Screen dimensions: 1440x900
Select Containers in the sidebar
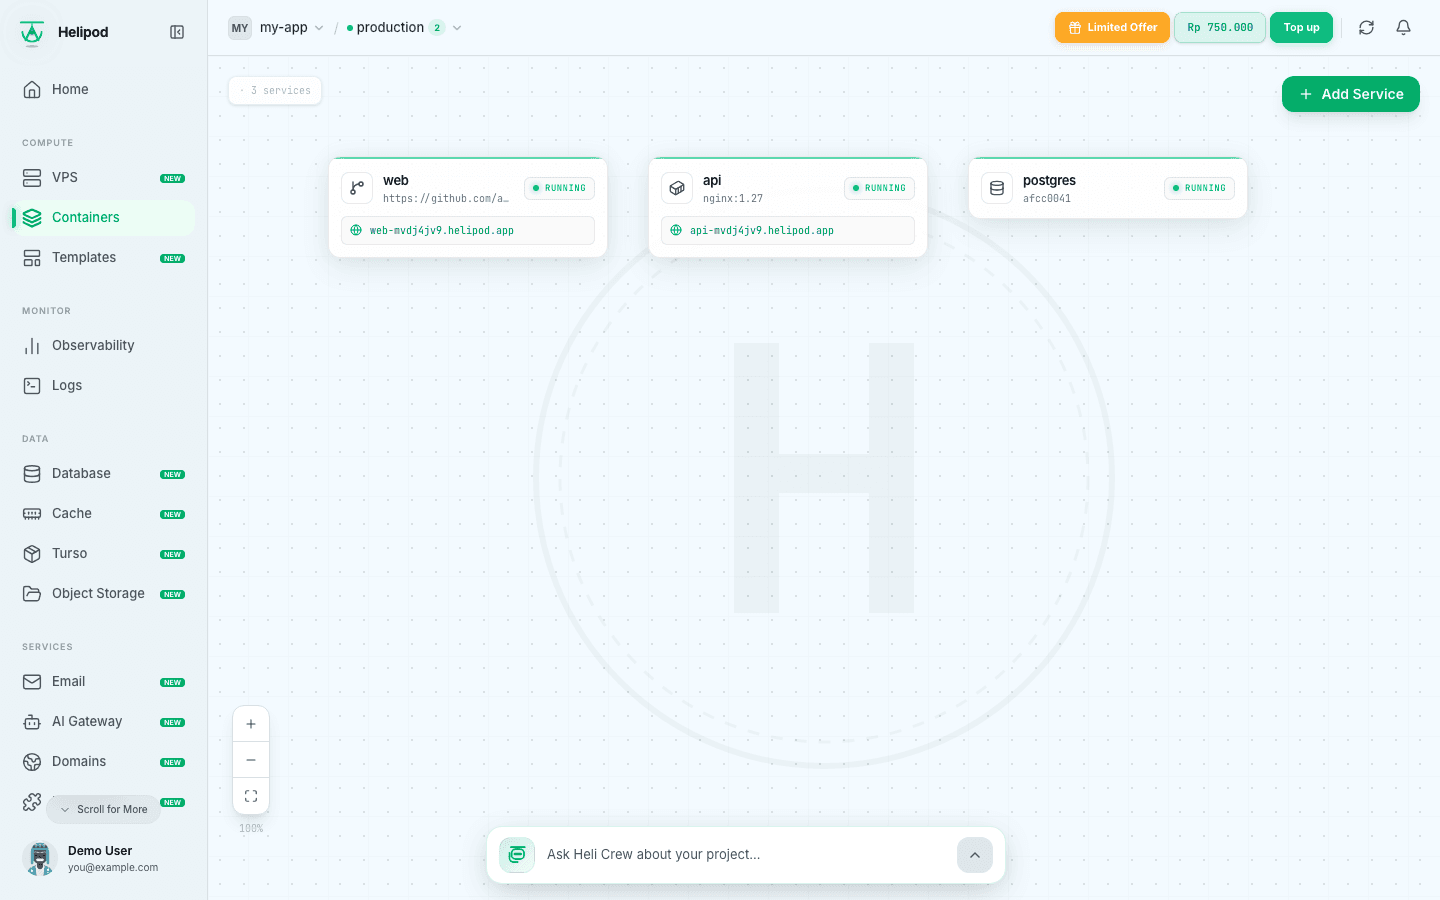coord(104,217)
